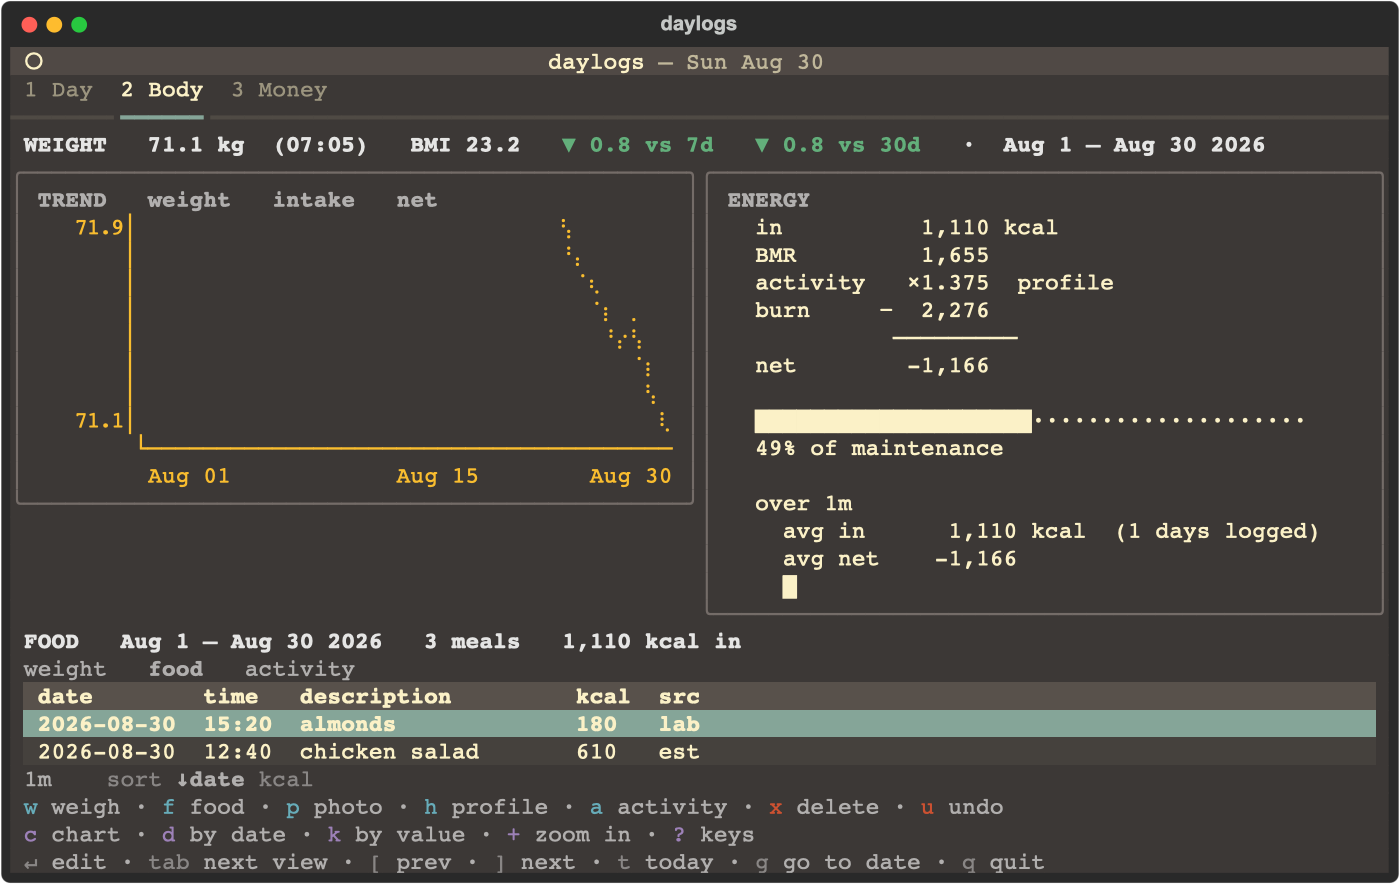The width and height of the screenshot is (1400, 884).
Task: Click the tab next view hint
Action: 238,862
